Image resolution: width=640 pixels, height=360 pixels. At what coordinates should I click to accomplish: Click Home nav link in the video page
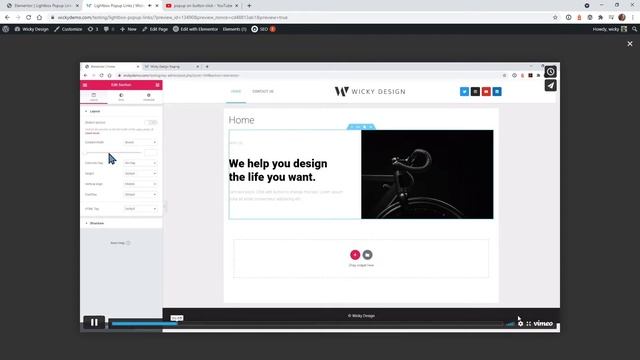tap(236, 91)
